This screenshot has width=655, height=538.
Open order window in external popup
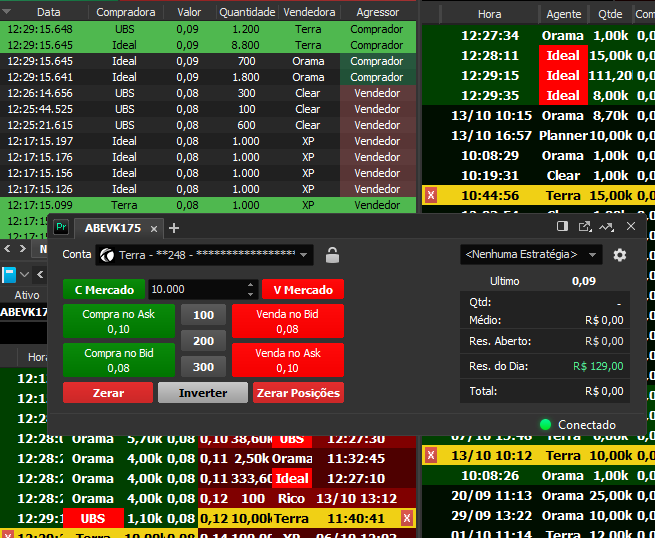(x=585, y=226)
